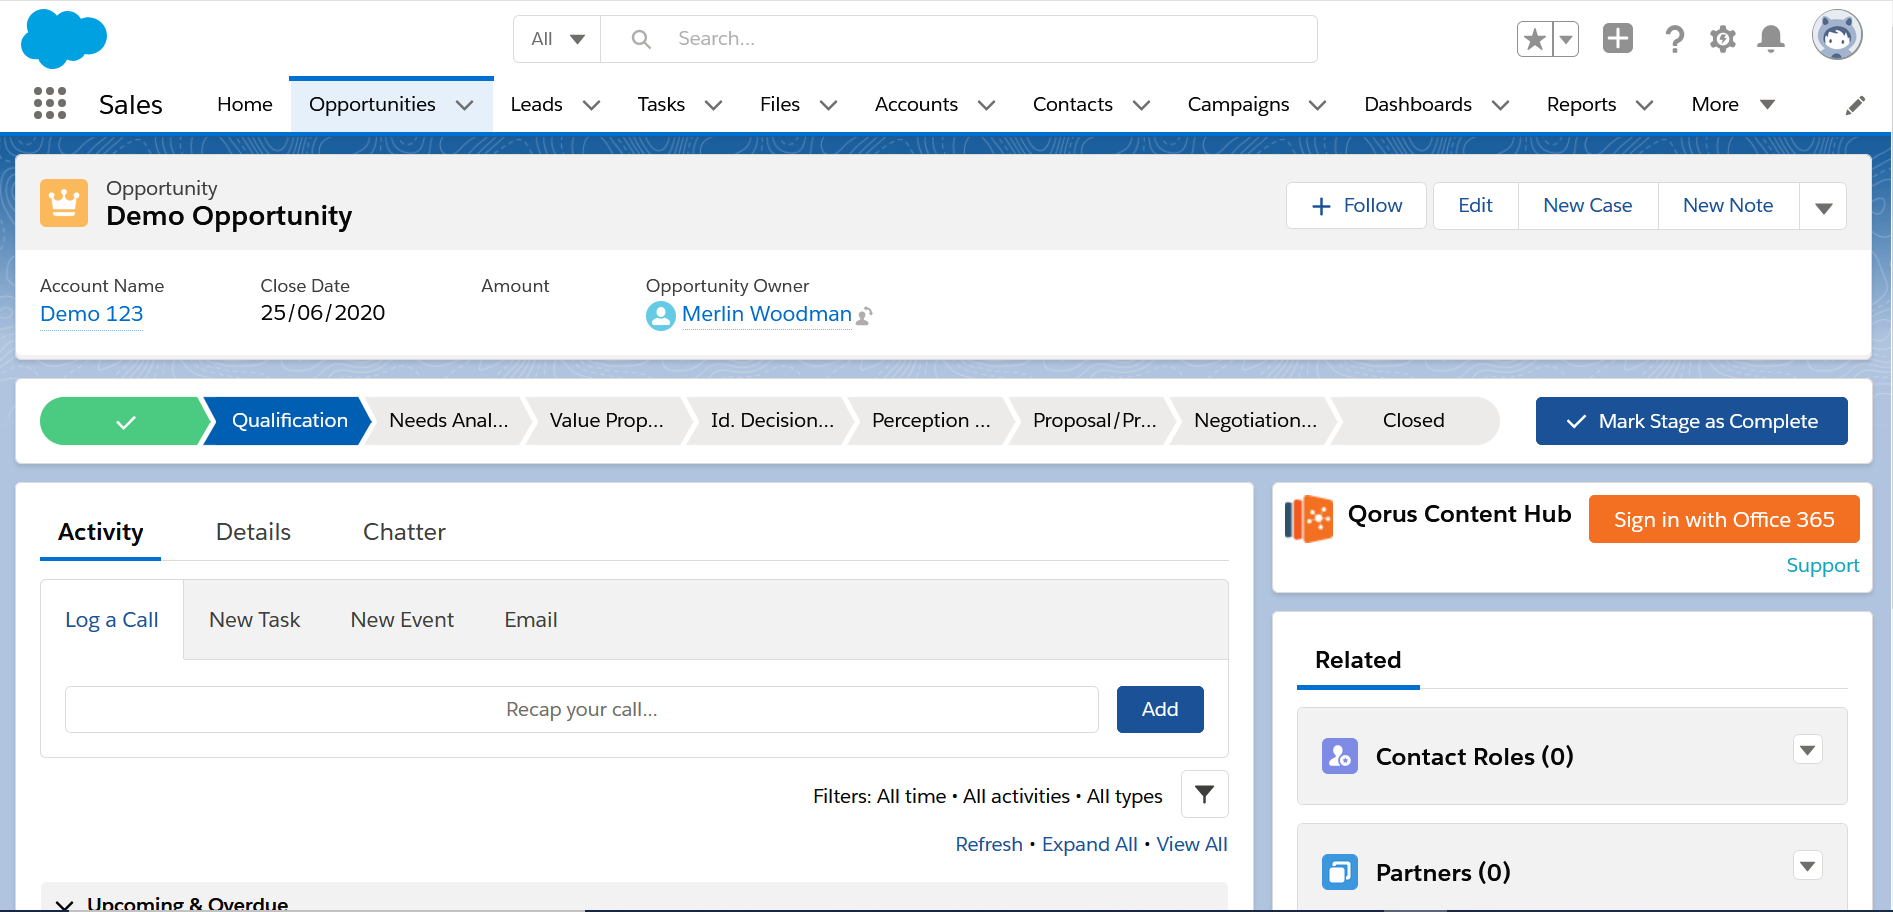1893x912 pixels.
Task: Collapse the Upcoming & Overdue section
Action: (64, 904)
